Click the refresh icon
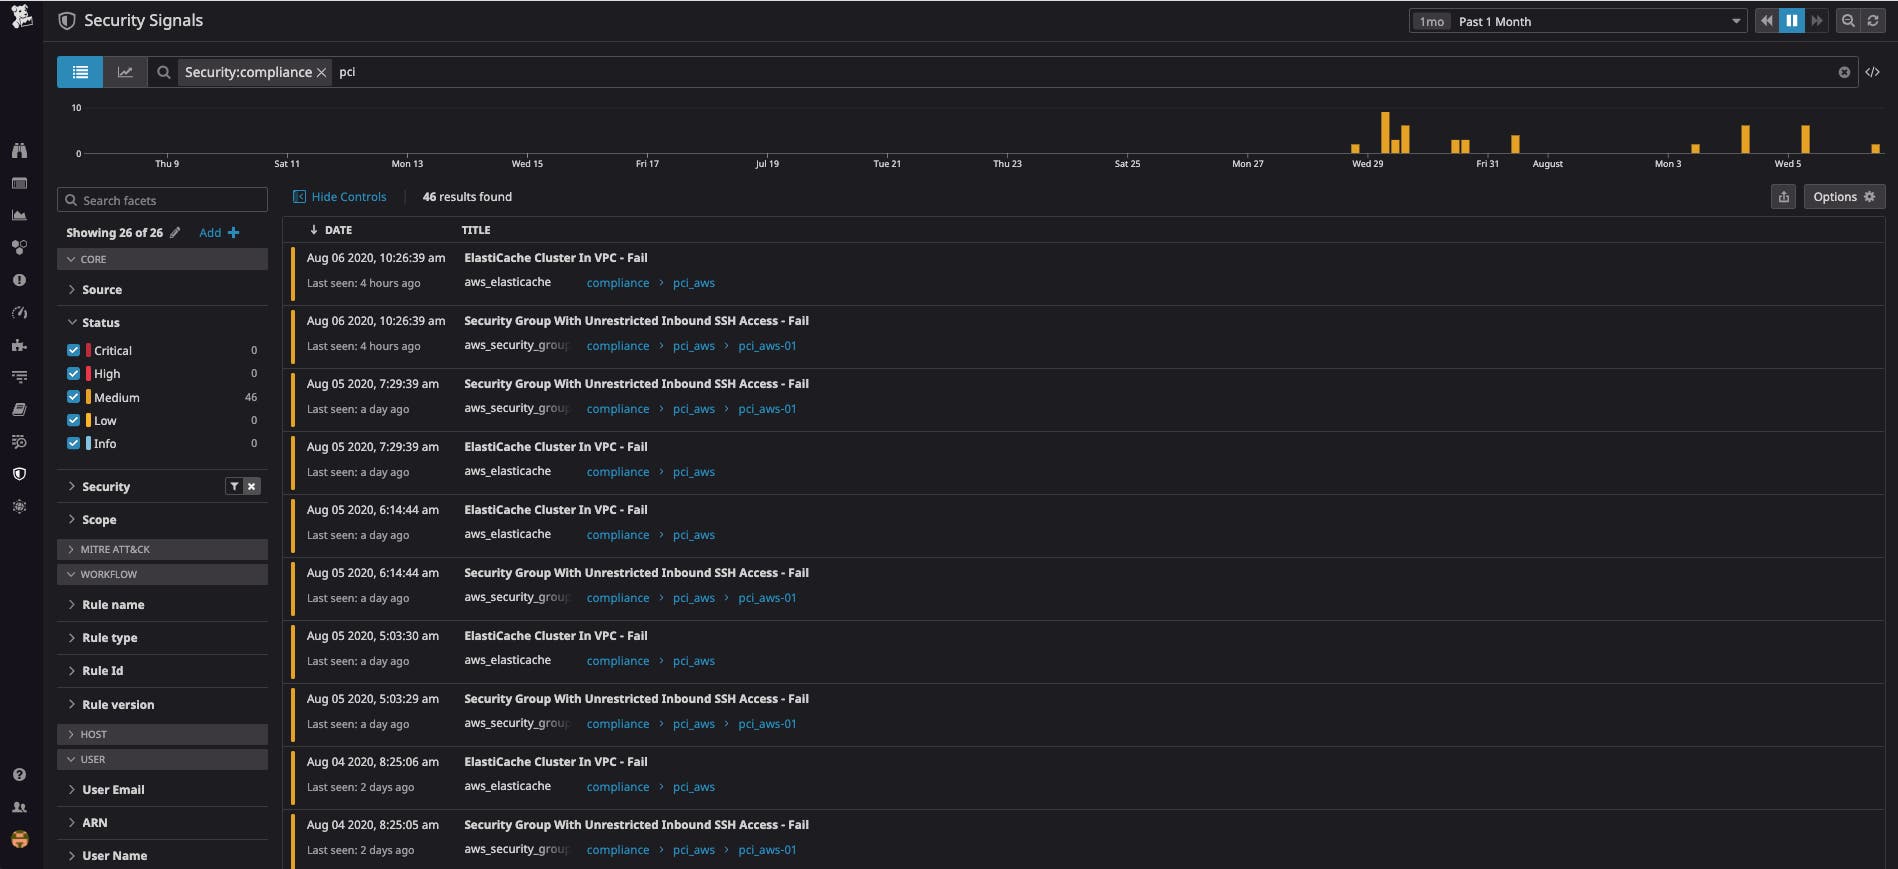The height and width of the screenshot is (869, 1898). (1873, 21)
